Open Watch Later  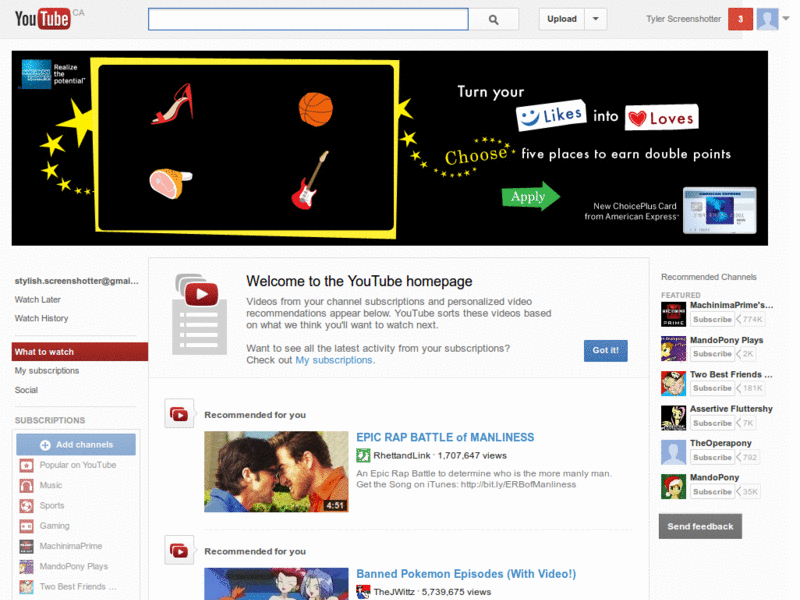(x=38, y=299)
